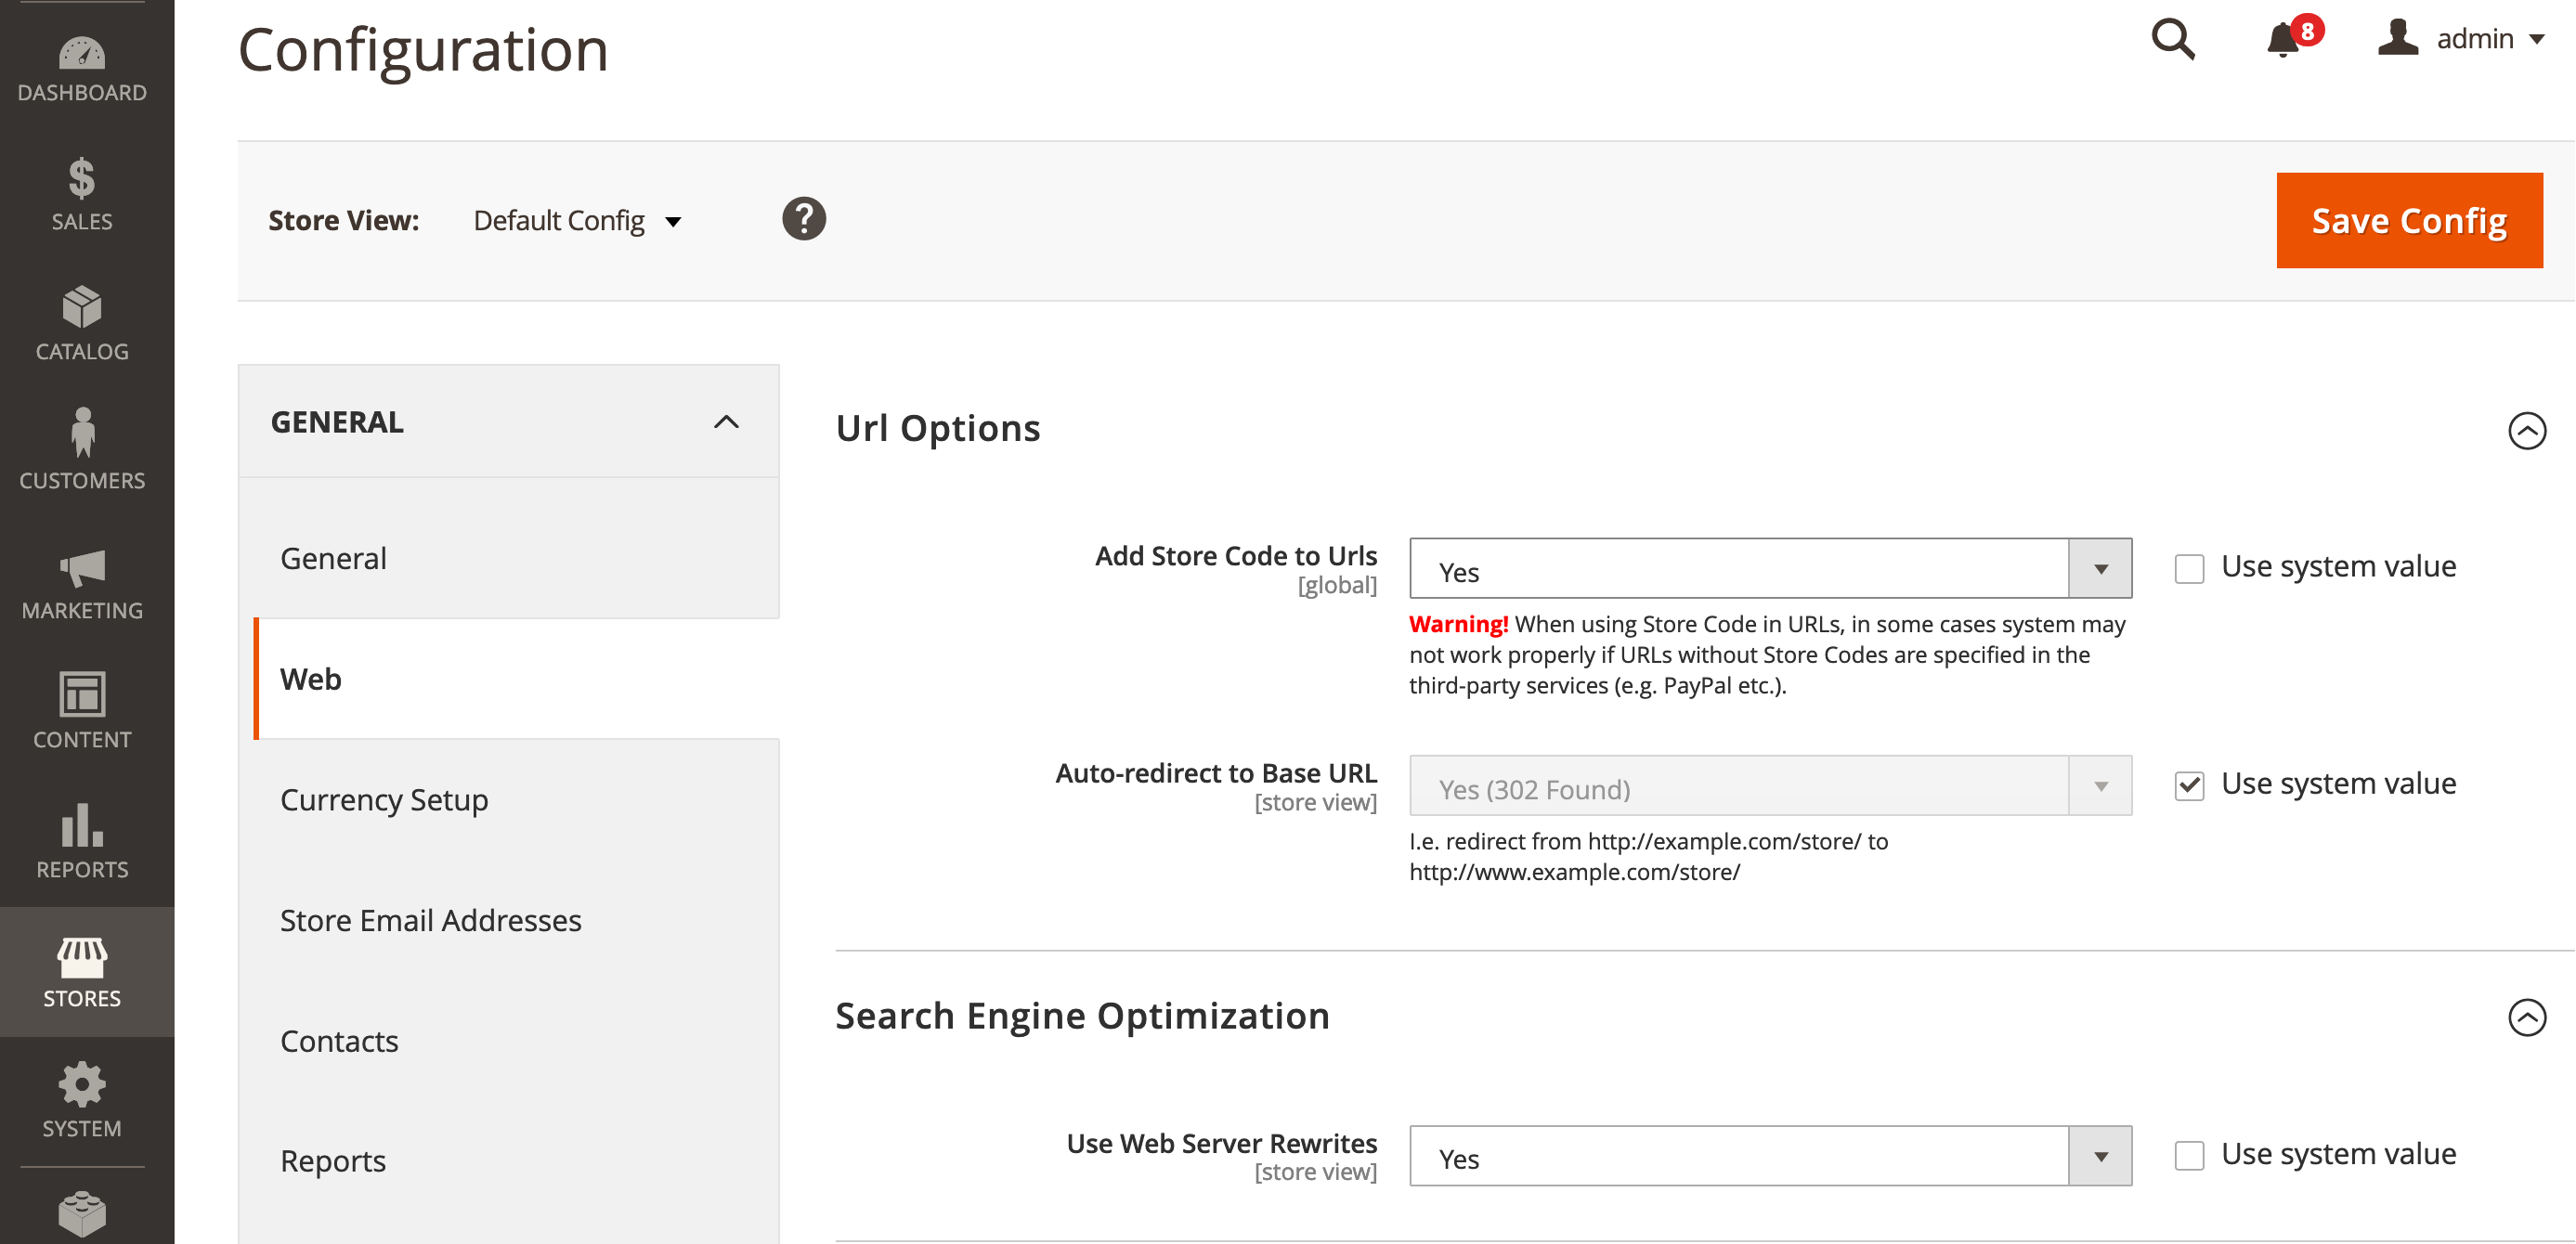Open the Store Email Addresses section
This screenshot has height=1244, width=2576.
pyautogui.click(x=430, y=920)
